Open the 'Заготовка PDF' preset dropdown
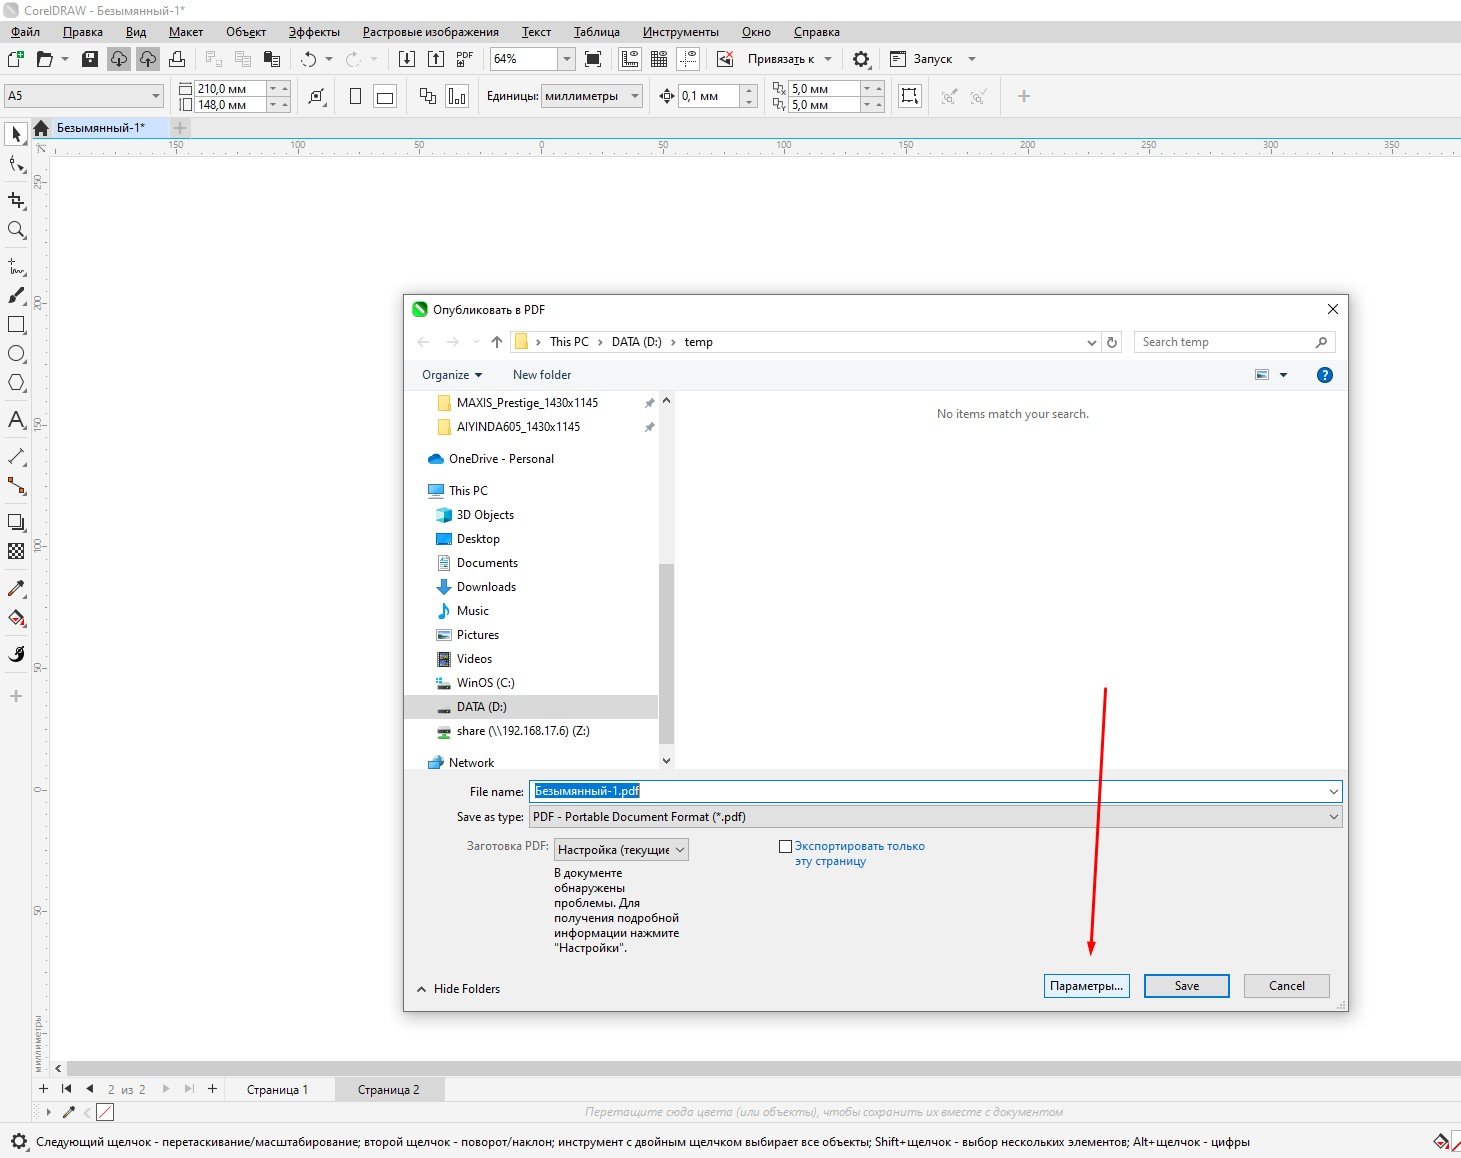Viewport: 1461px width, 1158px height. click(621, 850)
